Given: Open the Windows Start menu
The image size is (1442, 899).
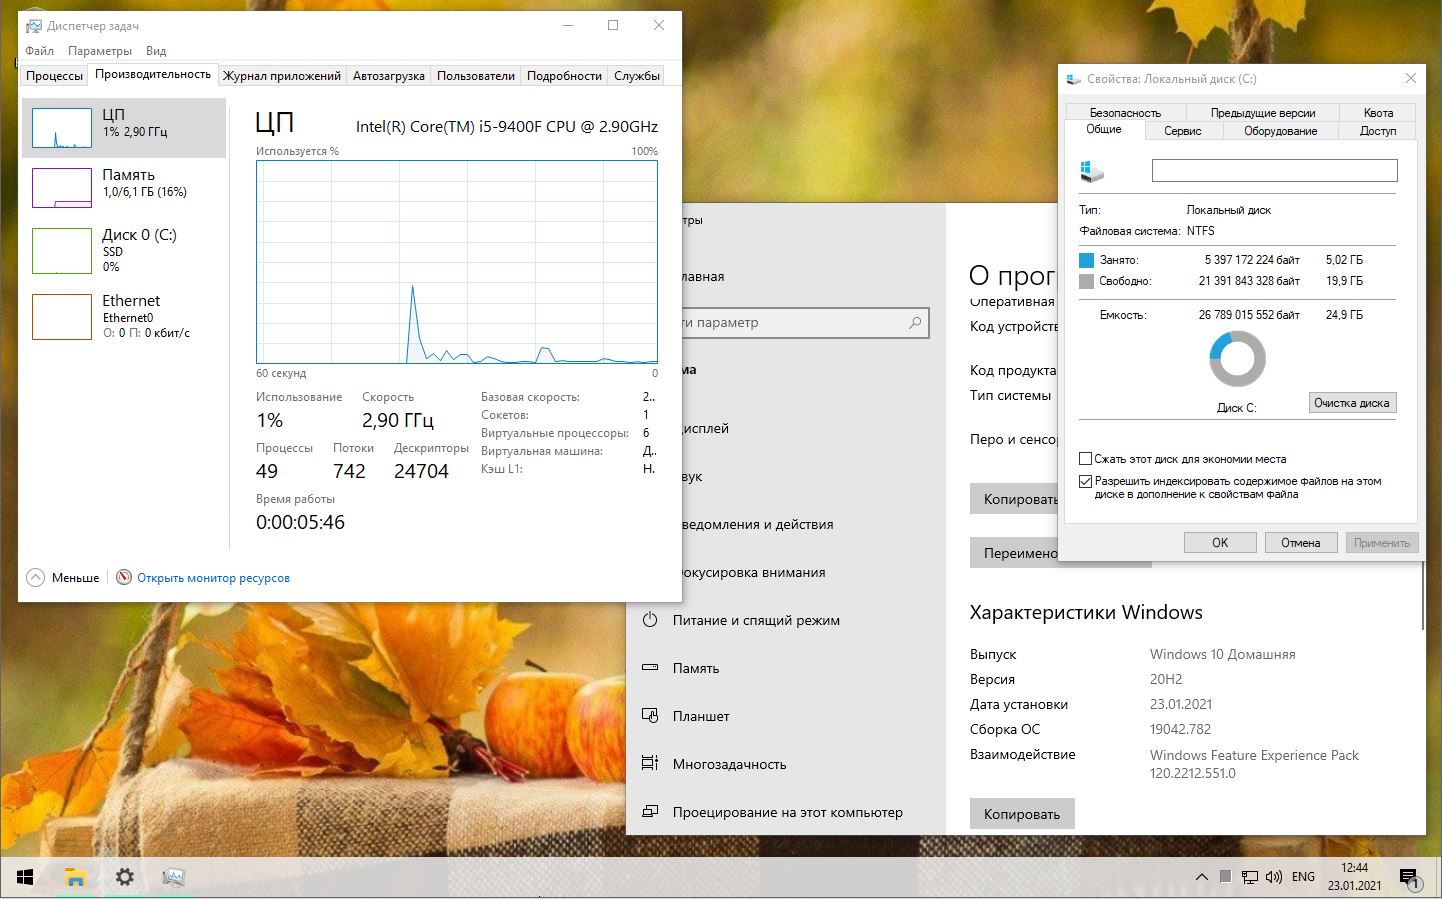Looking at the screenshot, I should [x=25, y=877].
